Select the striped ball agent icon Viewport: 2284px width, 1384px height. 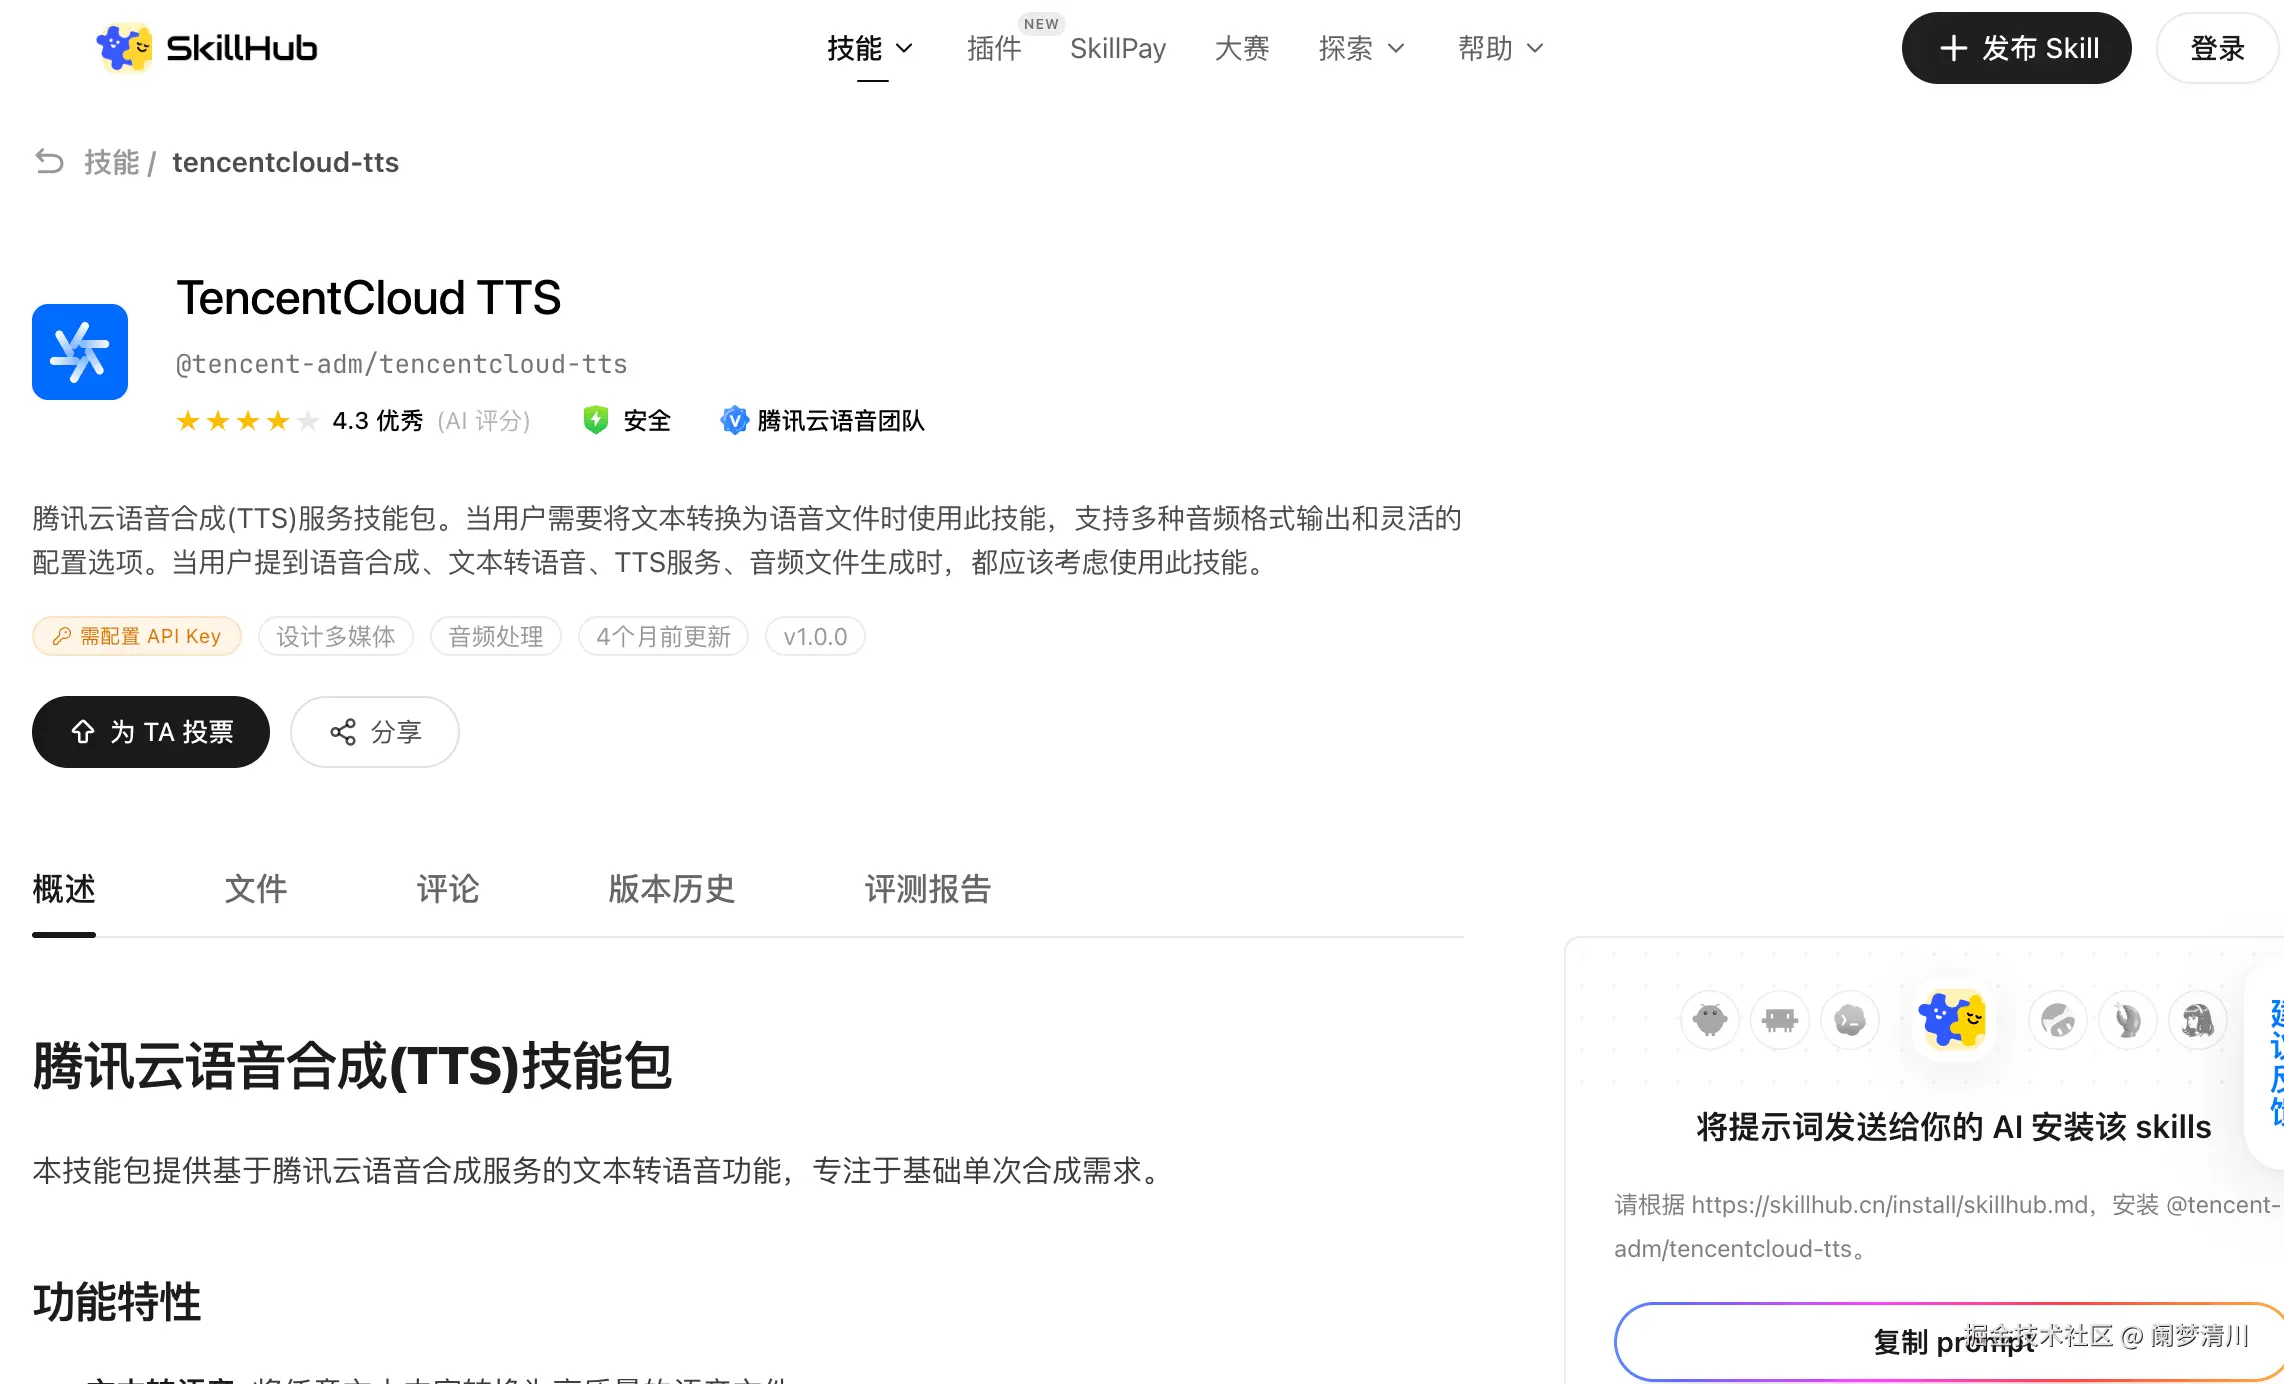click(x=2058, y=1020)
